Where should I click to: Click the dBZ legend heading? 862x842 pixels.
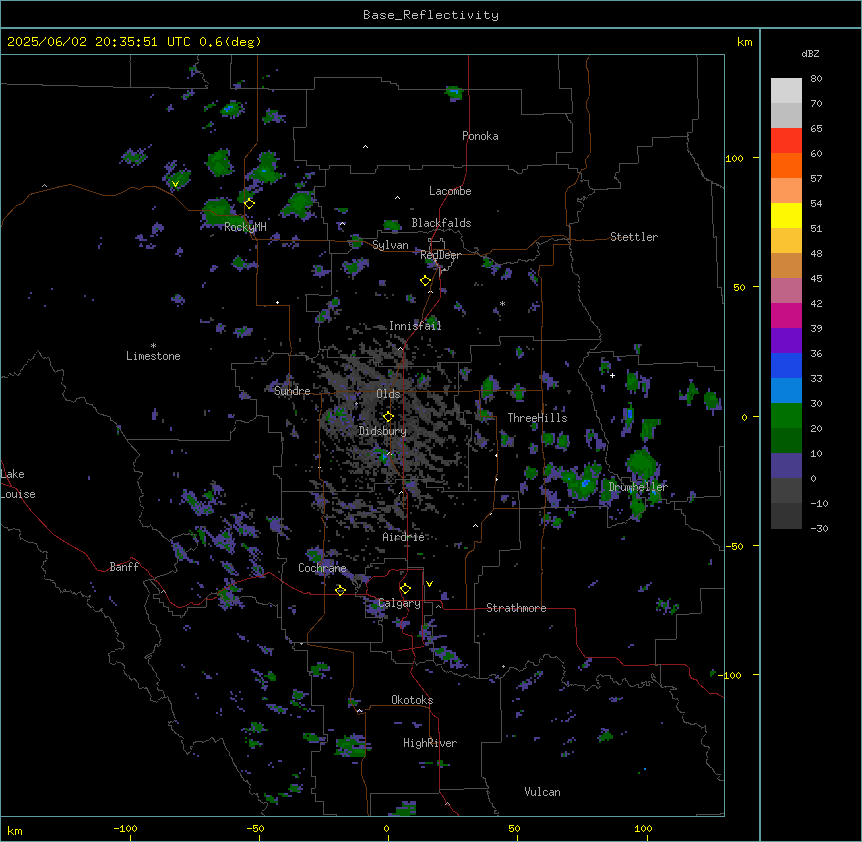coord(810,53)
